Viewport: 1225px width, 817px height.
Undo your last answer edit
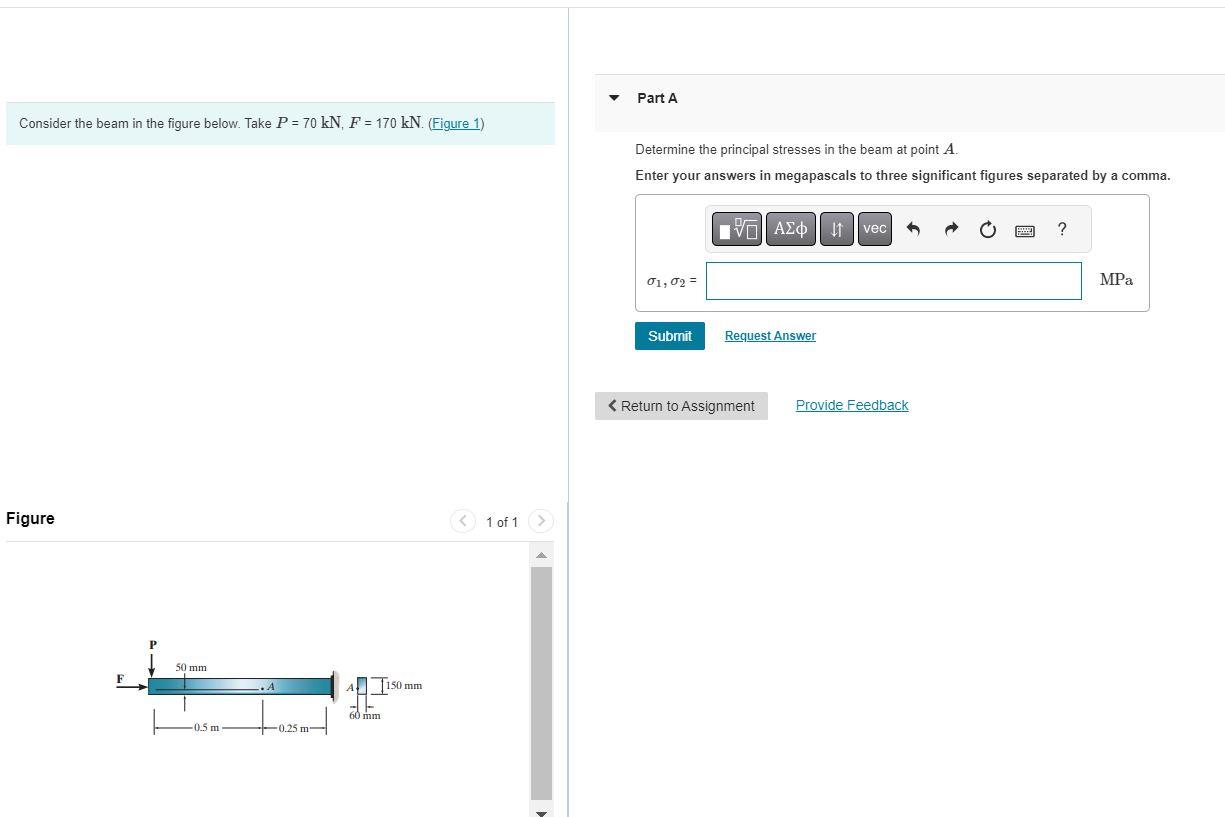click(x=913, y=229)
